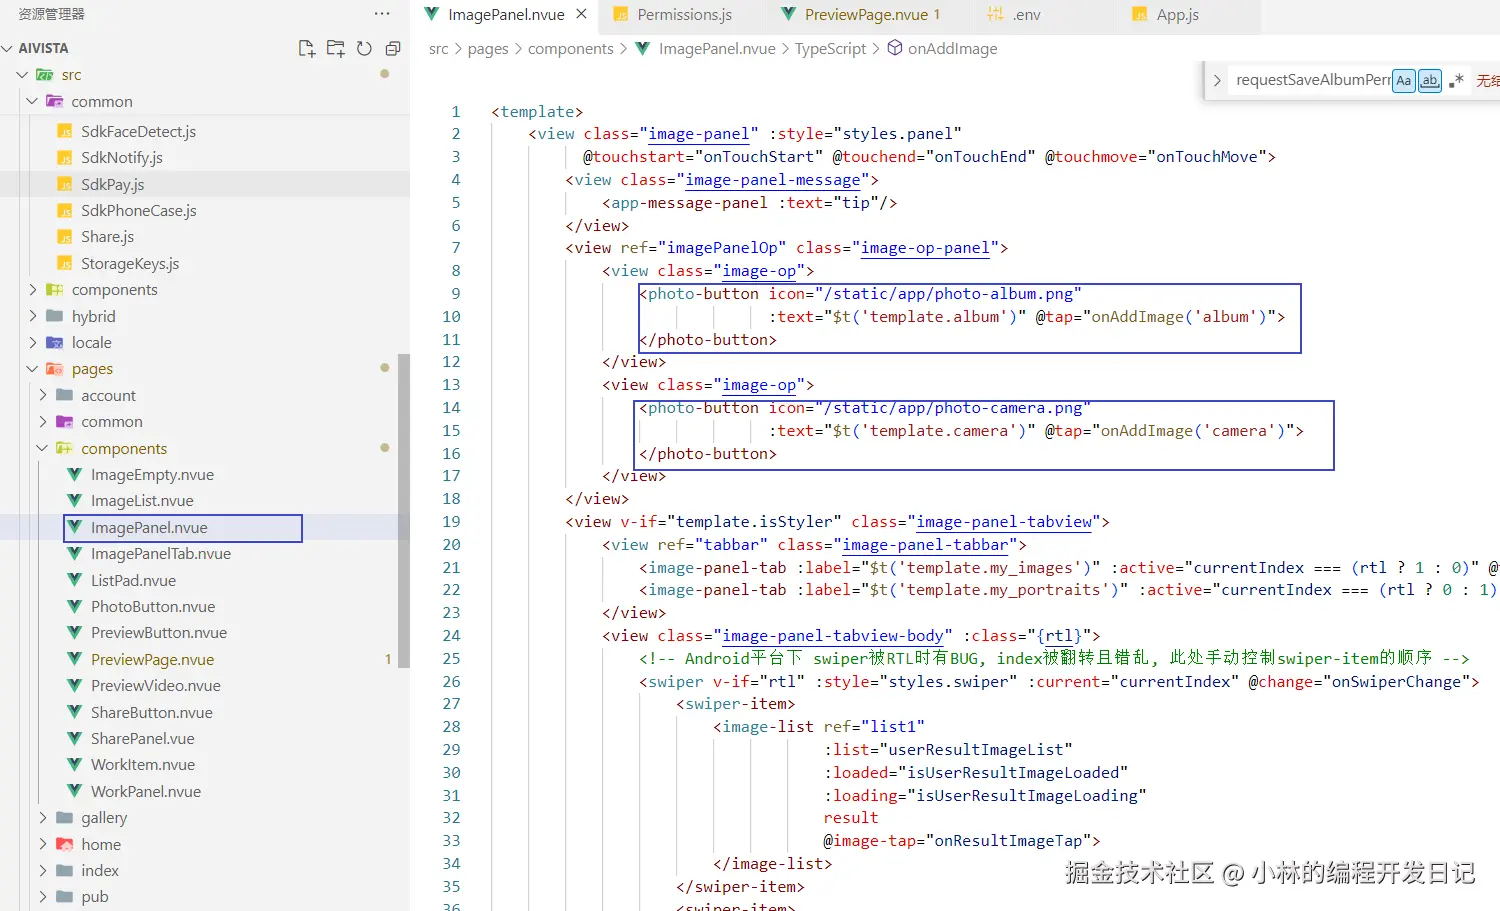Toggle the search replace panel chevron
This screenshot has height=911, width=1500.
(1216, 80)
